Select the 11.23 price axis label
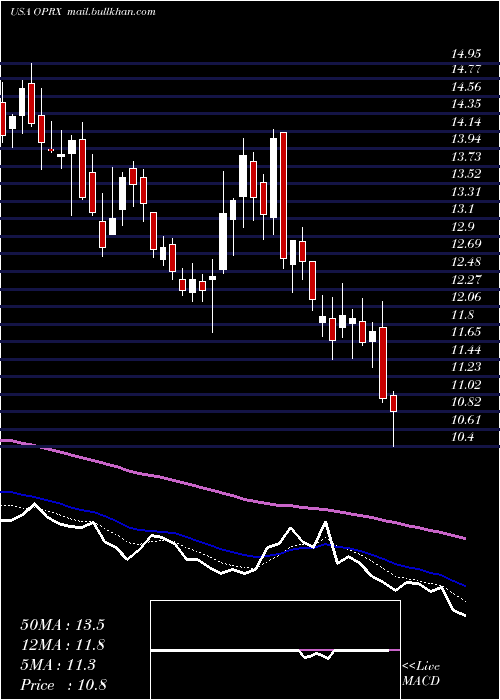The height and width of the screenshot is (700, 500). 466,367
